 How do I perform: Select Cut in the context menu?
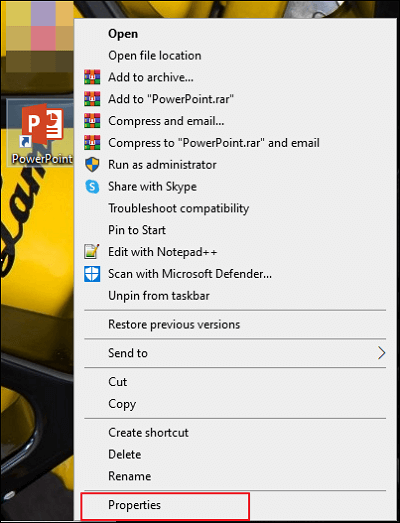tap(117, 382)
